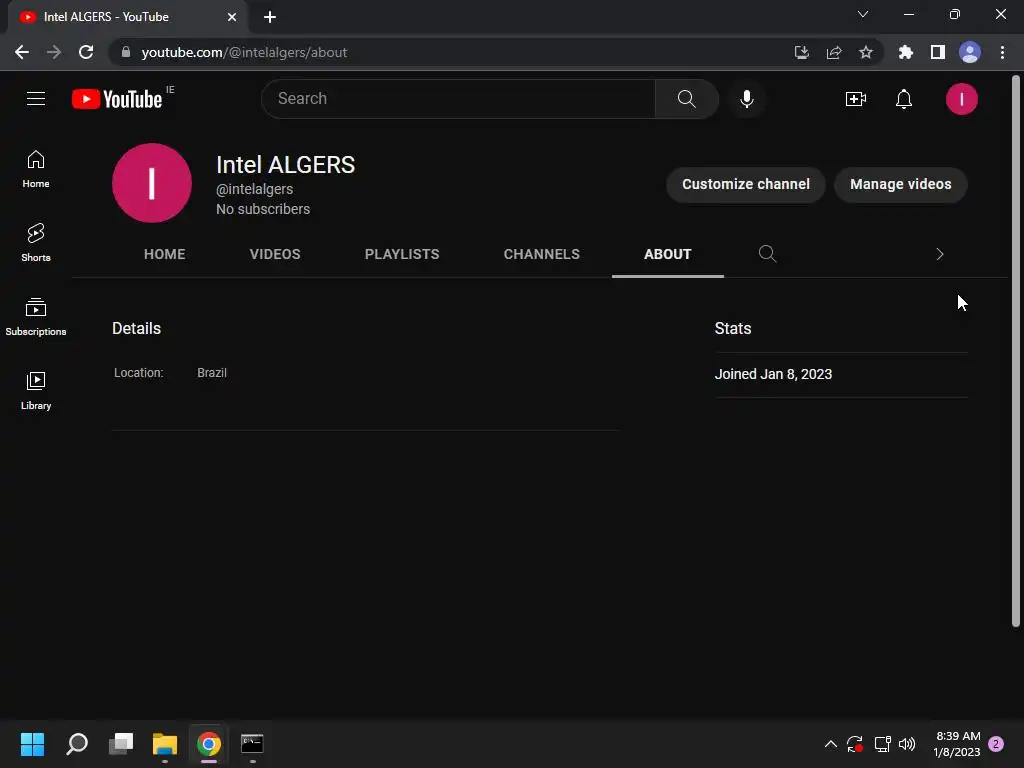The height and width of the screenshot is (768, 1024).
Task: Click Customize channel button
Action: point(746,184)
